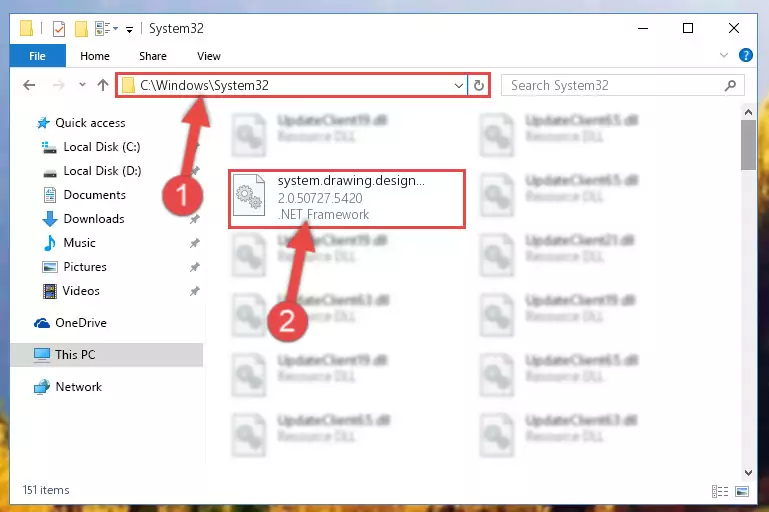Screen dimensions: 769x512
Task: Open the address bar history dropdown
Action: 459,86
